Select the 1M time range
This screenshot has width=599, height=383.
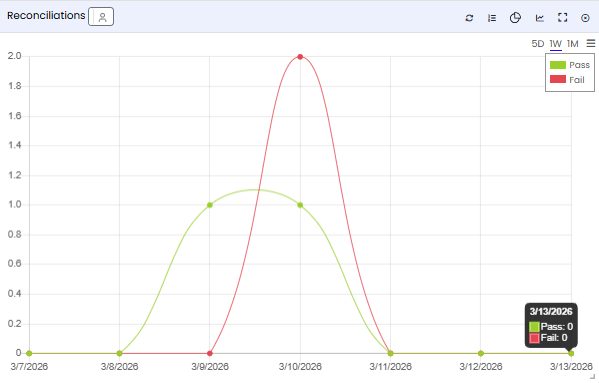click(573, 44)
